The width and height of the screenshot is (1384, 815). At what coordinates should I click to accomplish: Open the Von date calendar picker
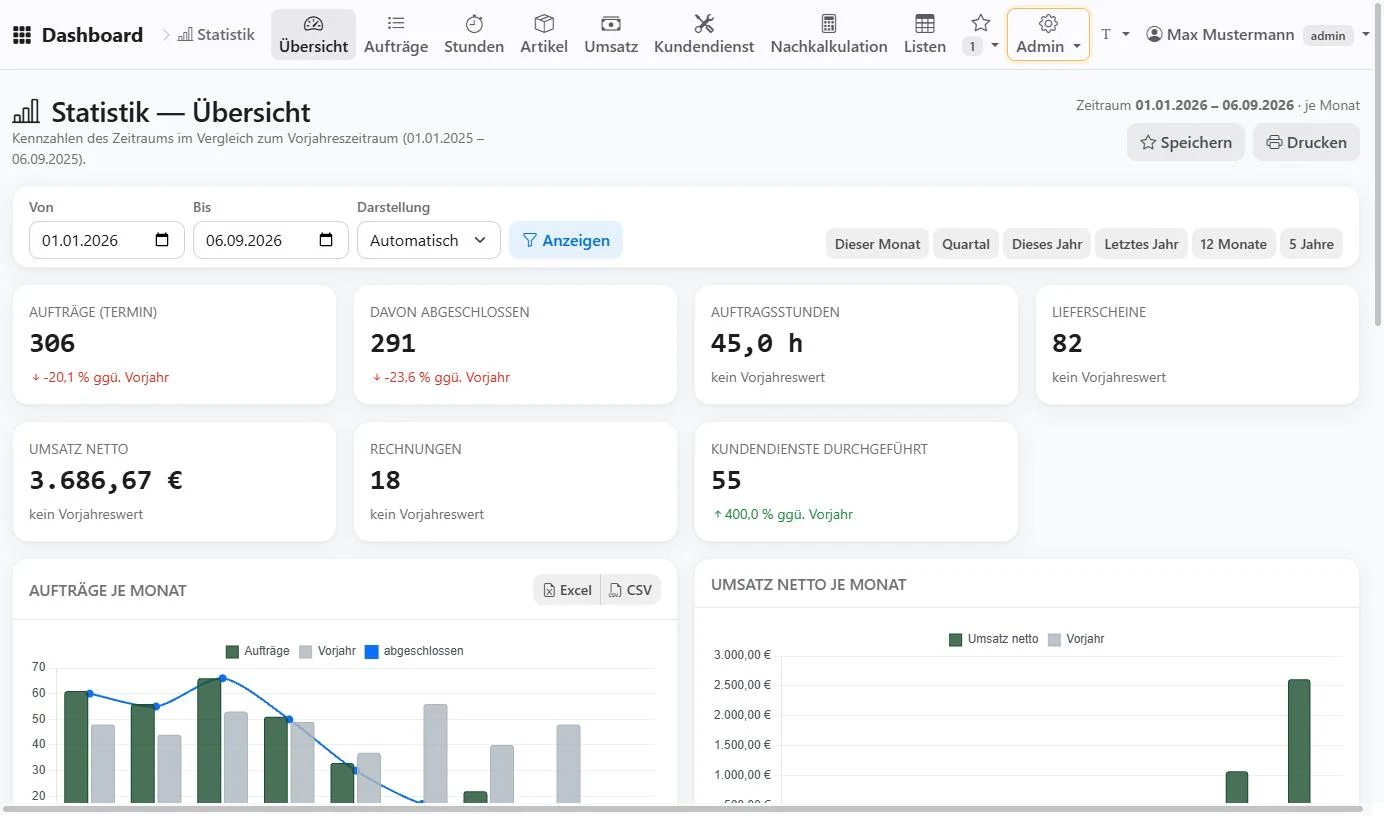pyautogui.click(x=162, y=240)
